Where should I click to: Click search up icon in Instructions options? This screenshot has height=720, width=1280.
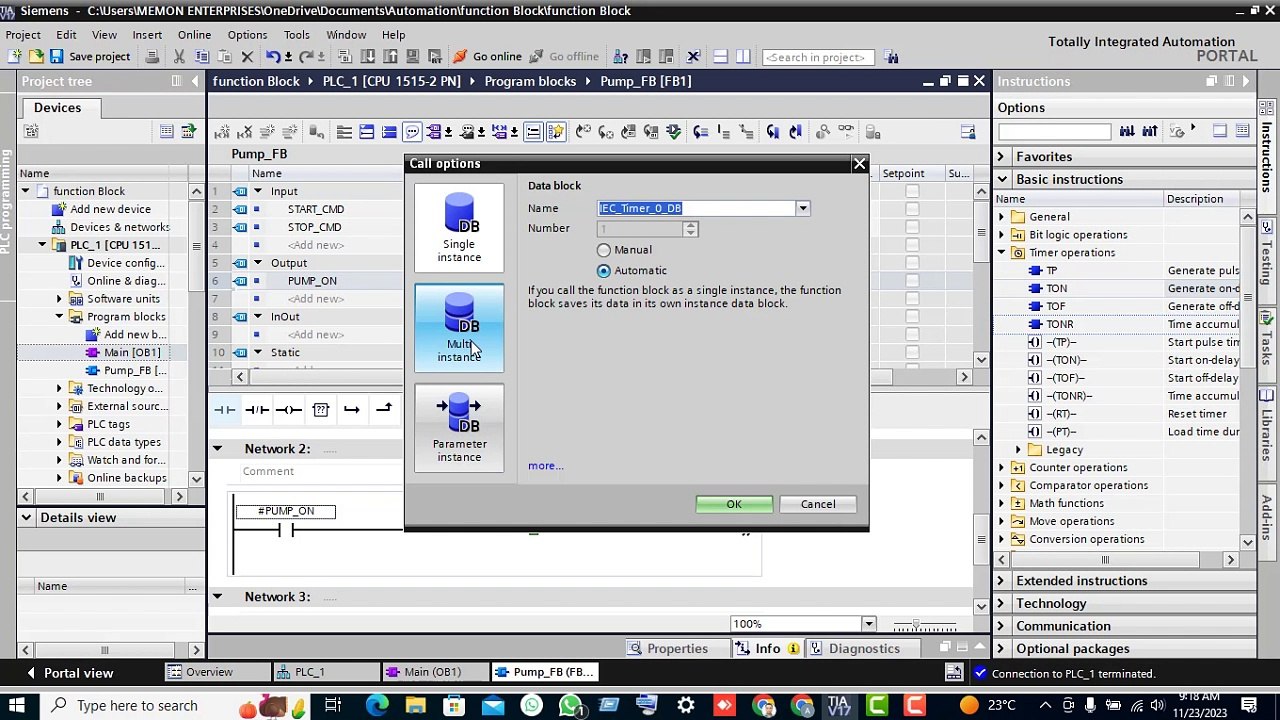1150,131
